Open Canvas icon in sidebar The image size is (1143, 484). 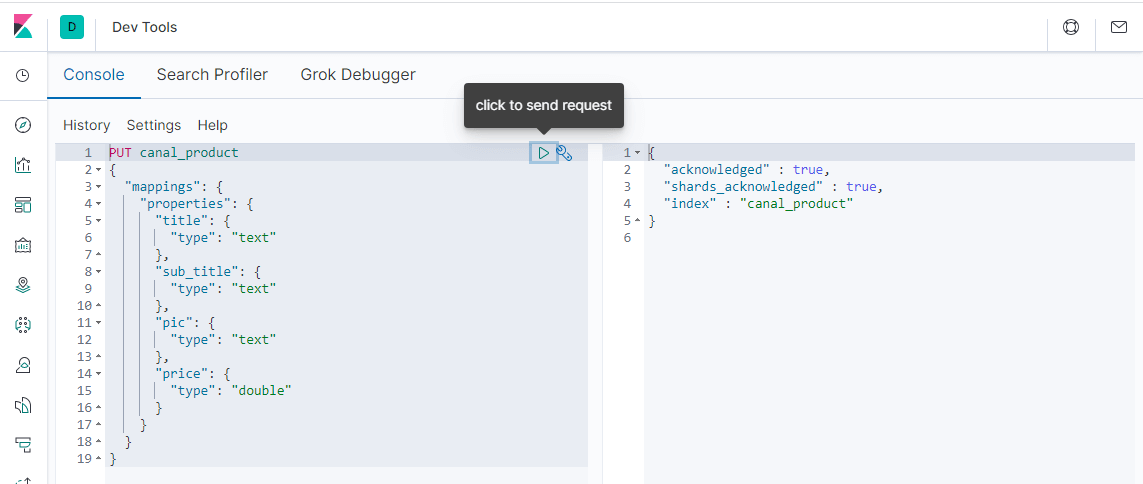(x=23, y=245)
